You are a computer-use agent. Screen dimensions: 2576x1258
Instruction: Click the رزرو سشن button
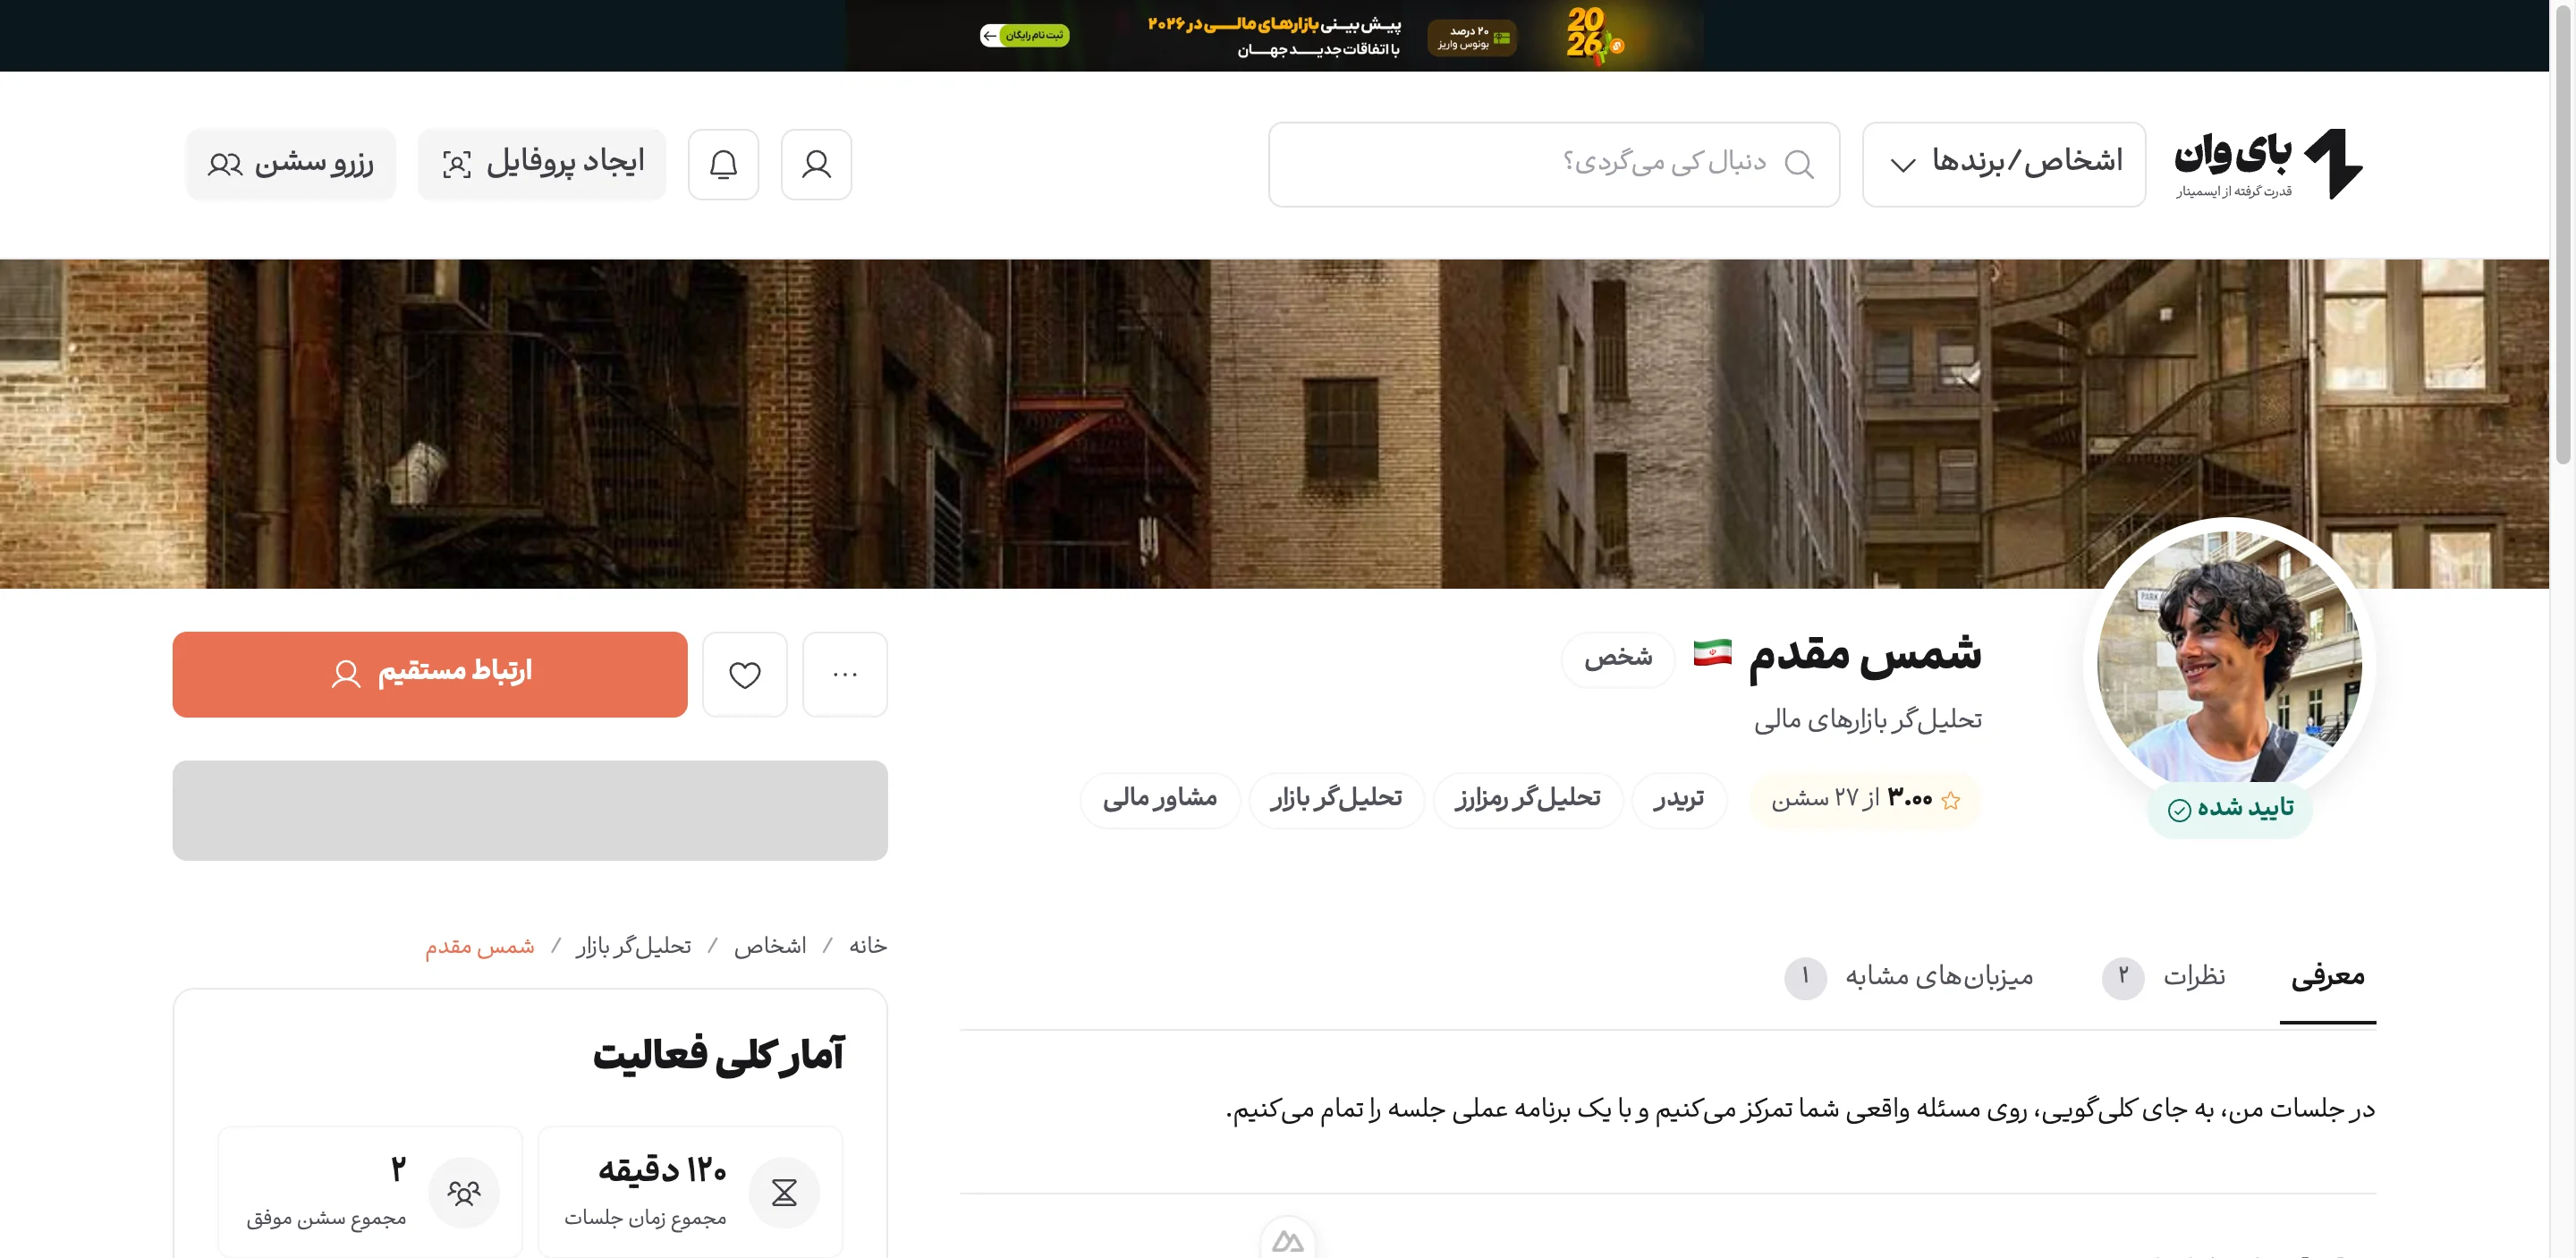291,164
